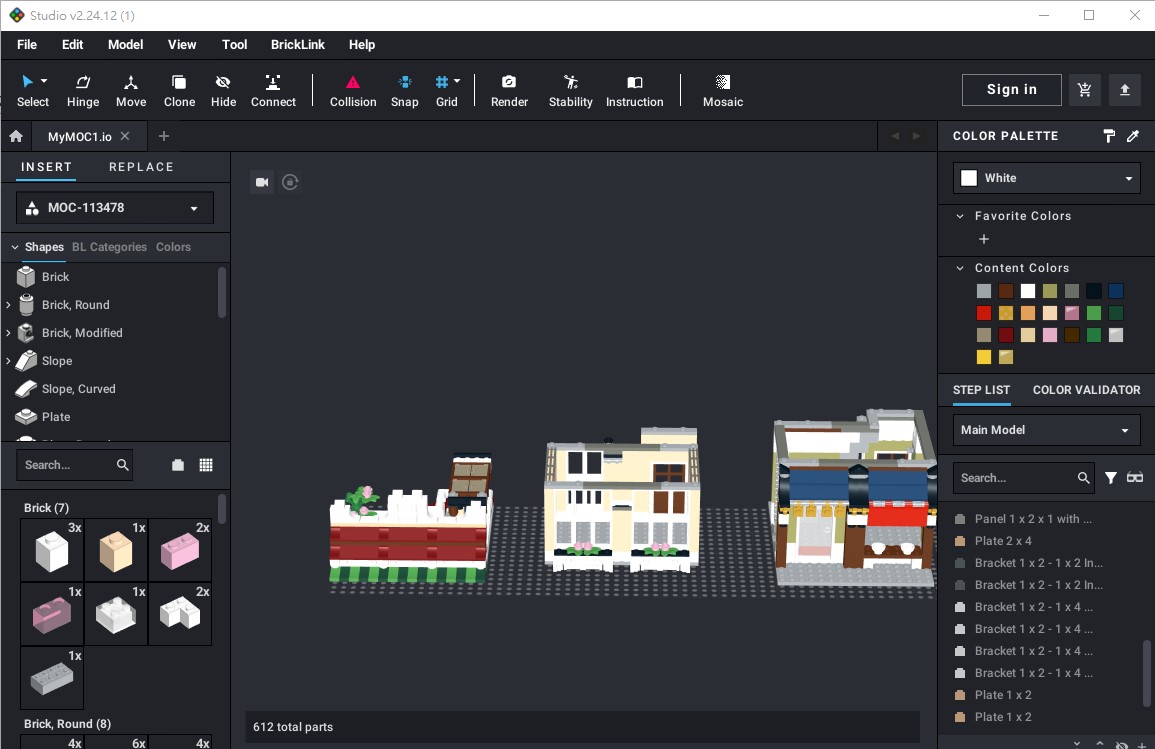Image resolution: width=1155 pixels, height=749 pixels.
Task: Open the White color dropdown
Action: [x=1046, y=178]
